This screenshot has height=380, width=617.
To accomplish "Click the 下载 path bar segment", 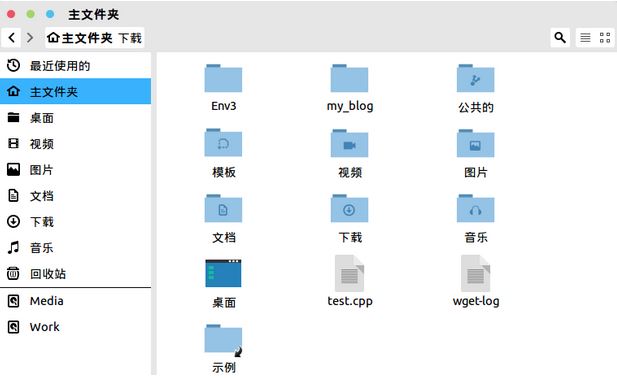I will pyautogui.click(x=130, y=38).
